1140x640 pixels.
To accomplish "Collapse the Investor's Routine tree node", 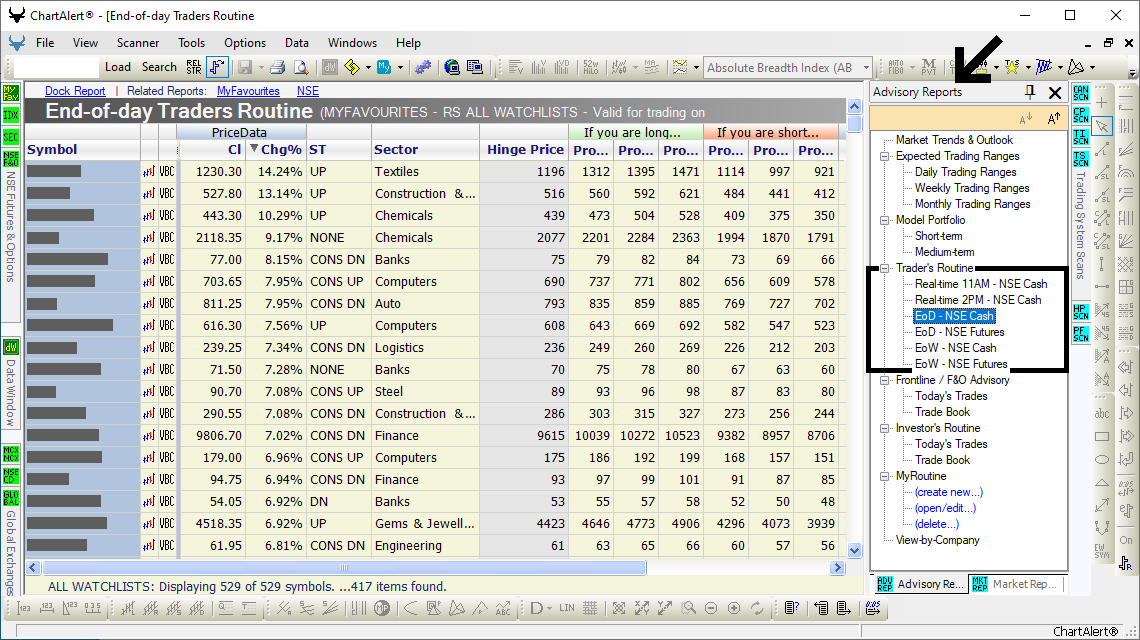I will [885, 428].
